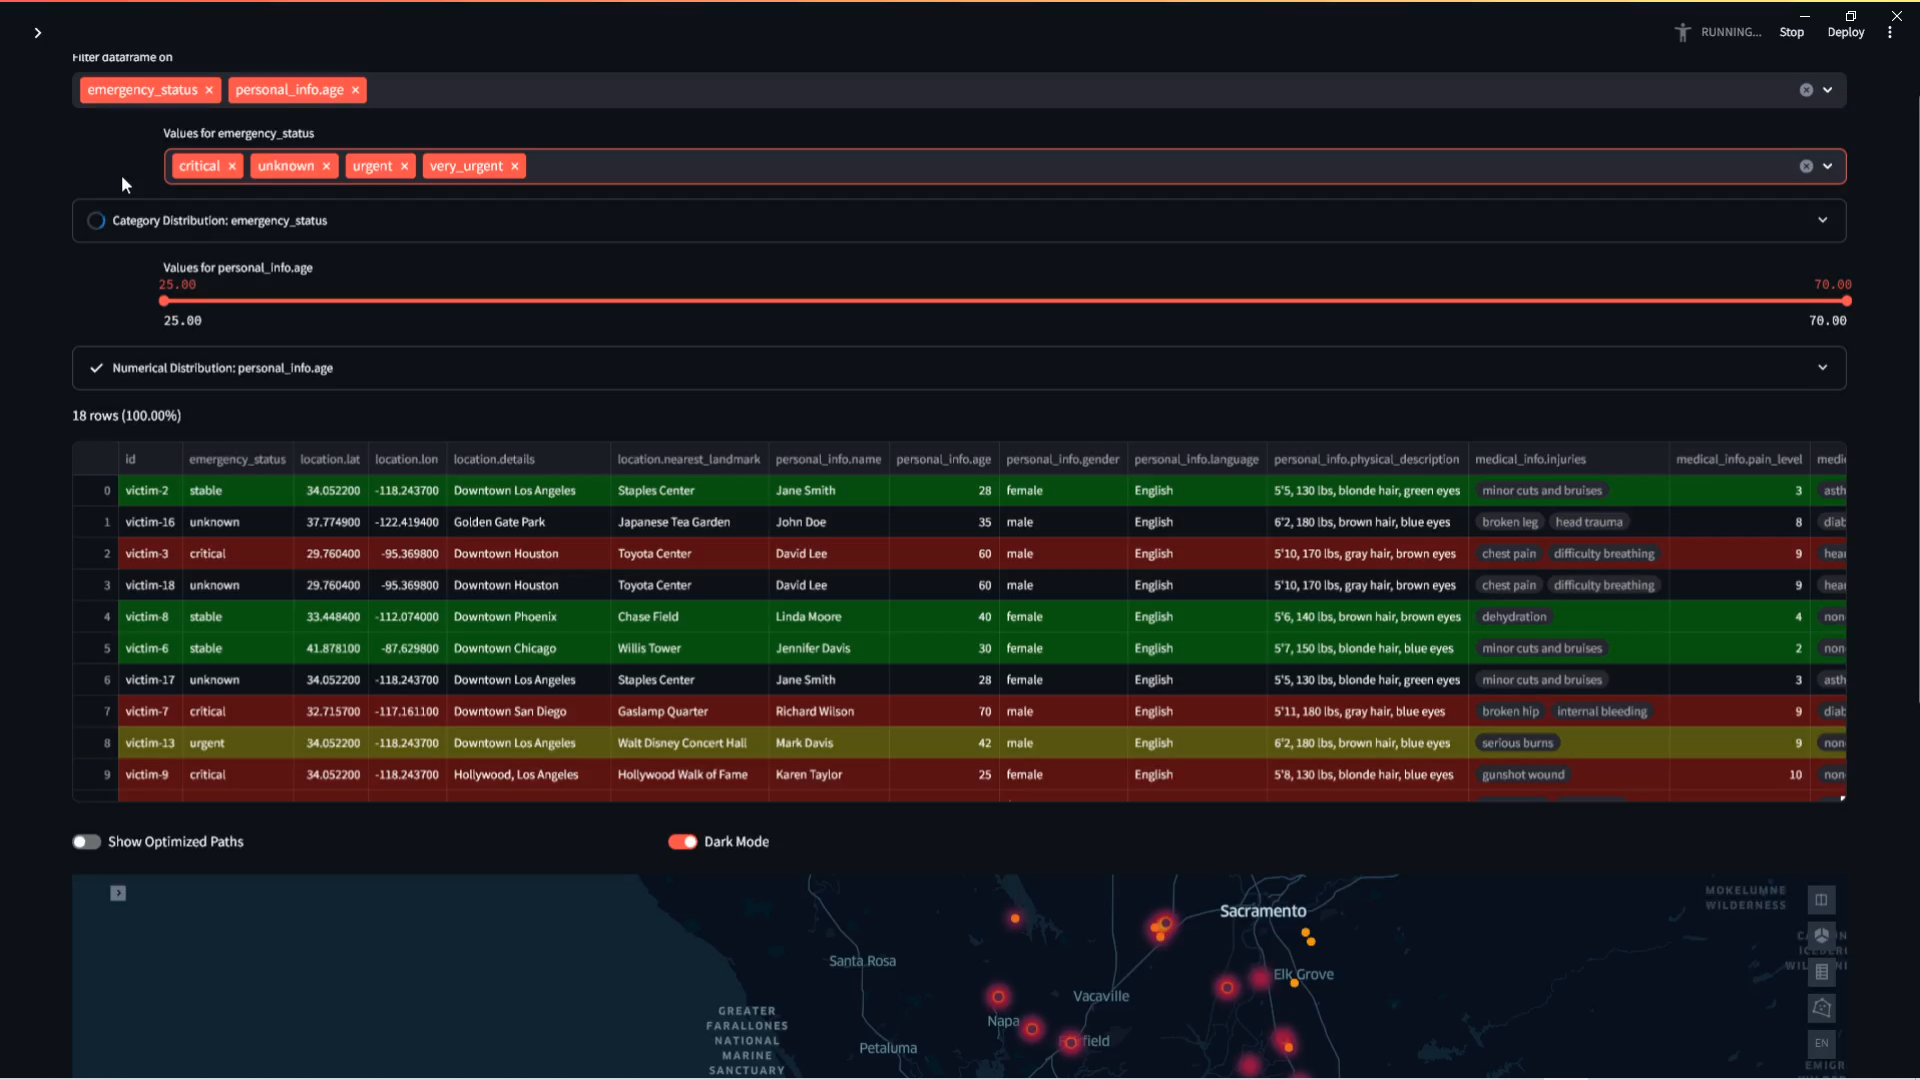Click the dropdown arrow next to filter tags
This screenshot has height=1080, width=1920.
(1832, 90)
